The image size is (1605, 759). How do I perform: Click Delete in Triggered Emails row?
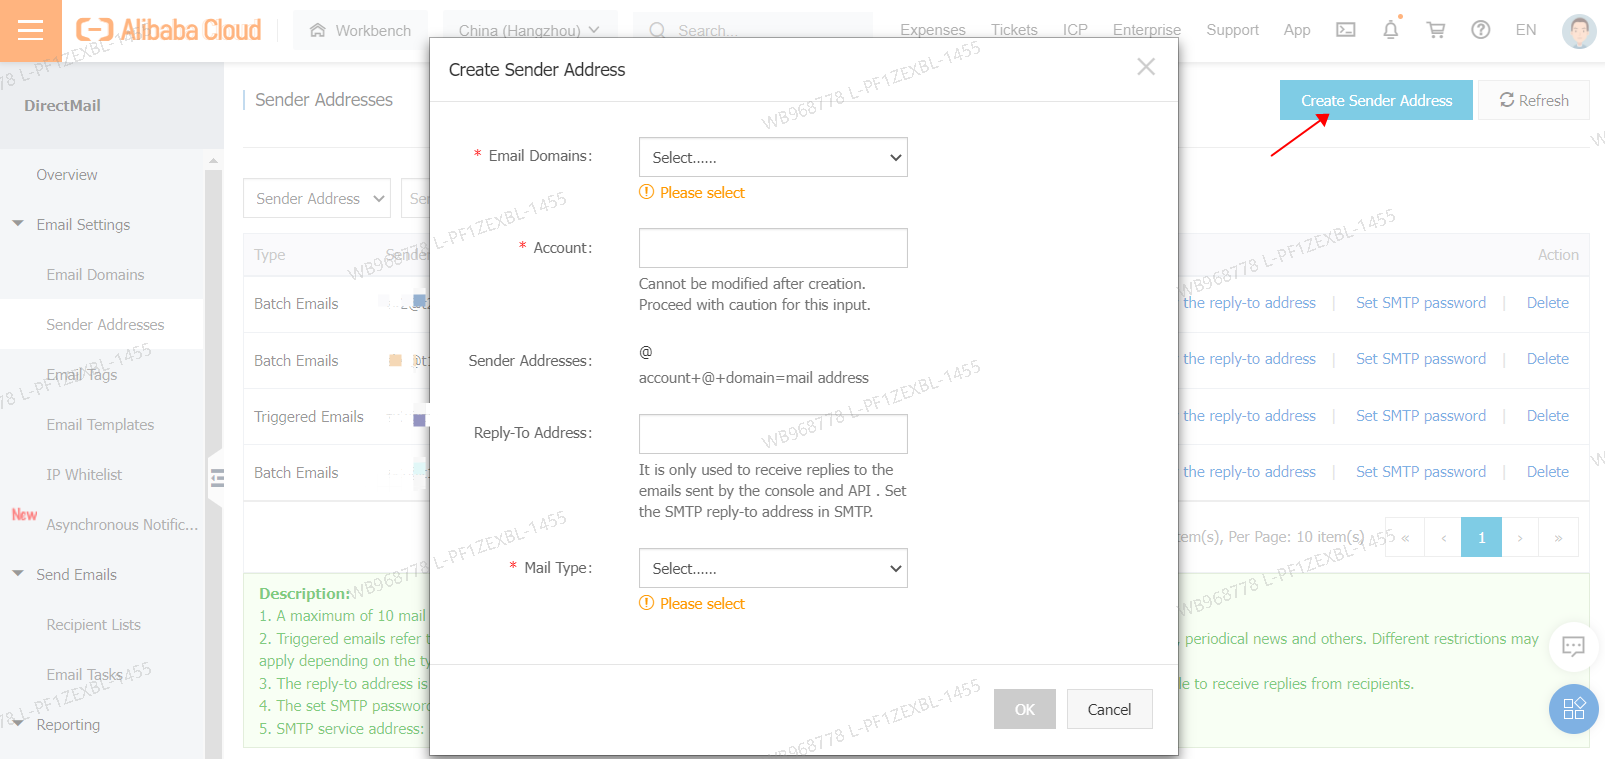click(1547, 416)
